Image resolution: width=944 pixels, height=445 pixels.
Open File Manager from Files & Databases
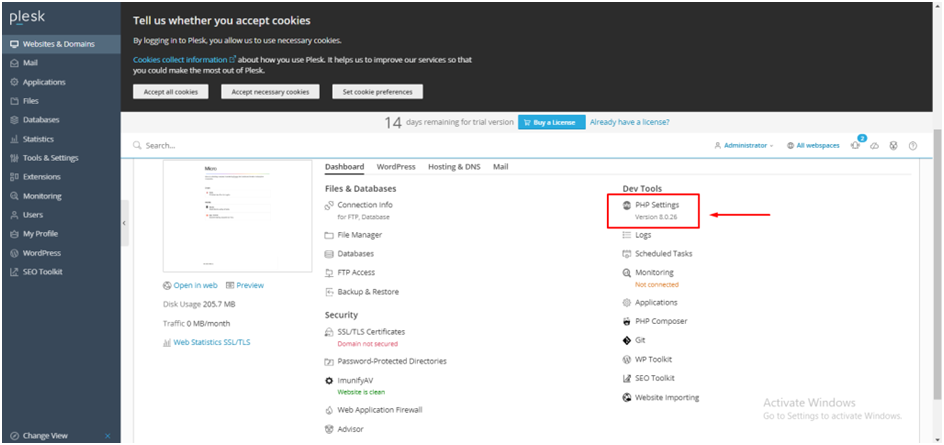point(359,235)
